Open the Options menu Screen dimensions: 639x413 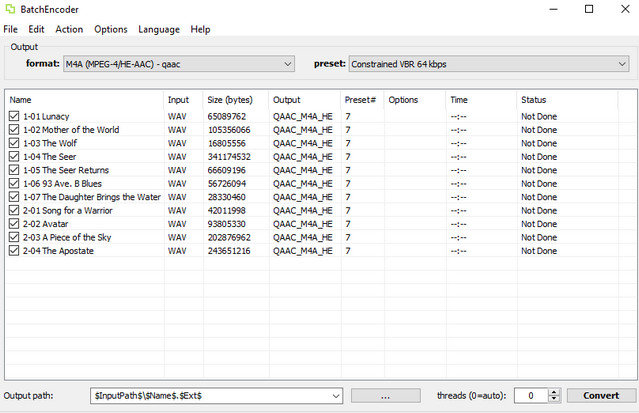[x=111, y=29]
